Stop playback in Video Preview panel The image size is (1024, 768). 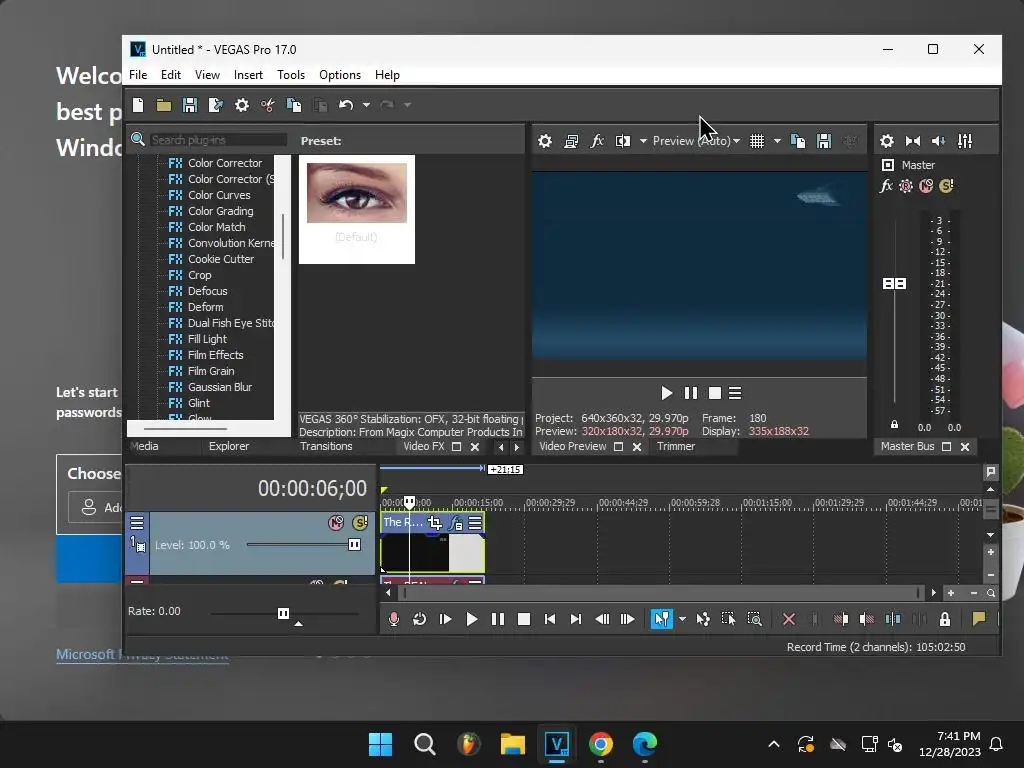[x=715, y=393]
